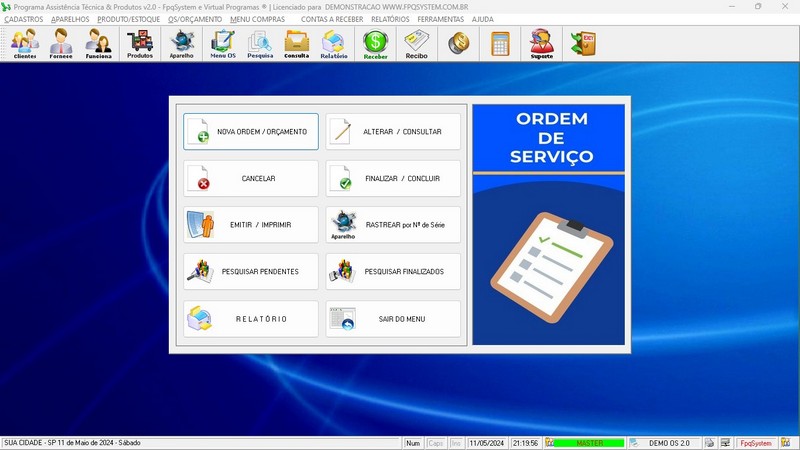Click the DEMO OS 2.0 status label

click(669, 443)
